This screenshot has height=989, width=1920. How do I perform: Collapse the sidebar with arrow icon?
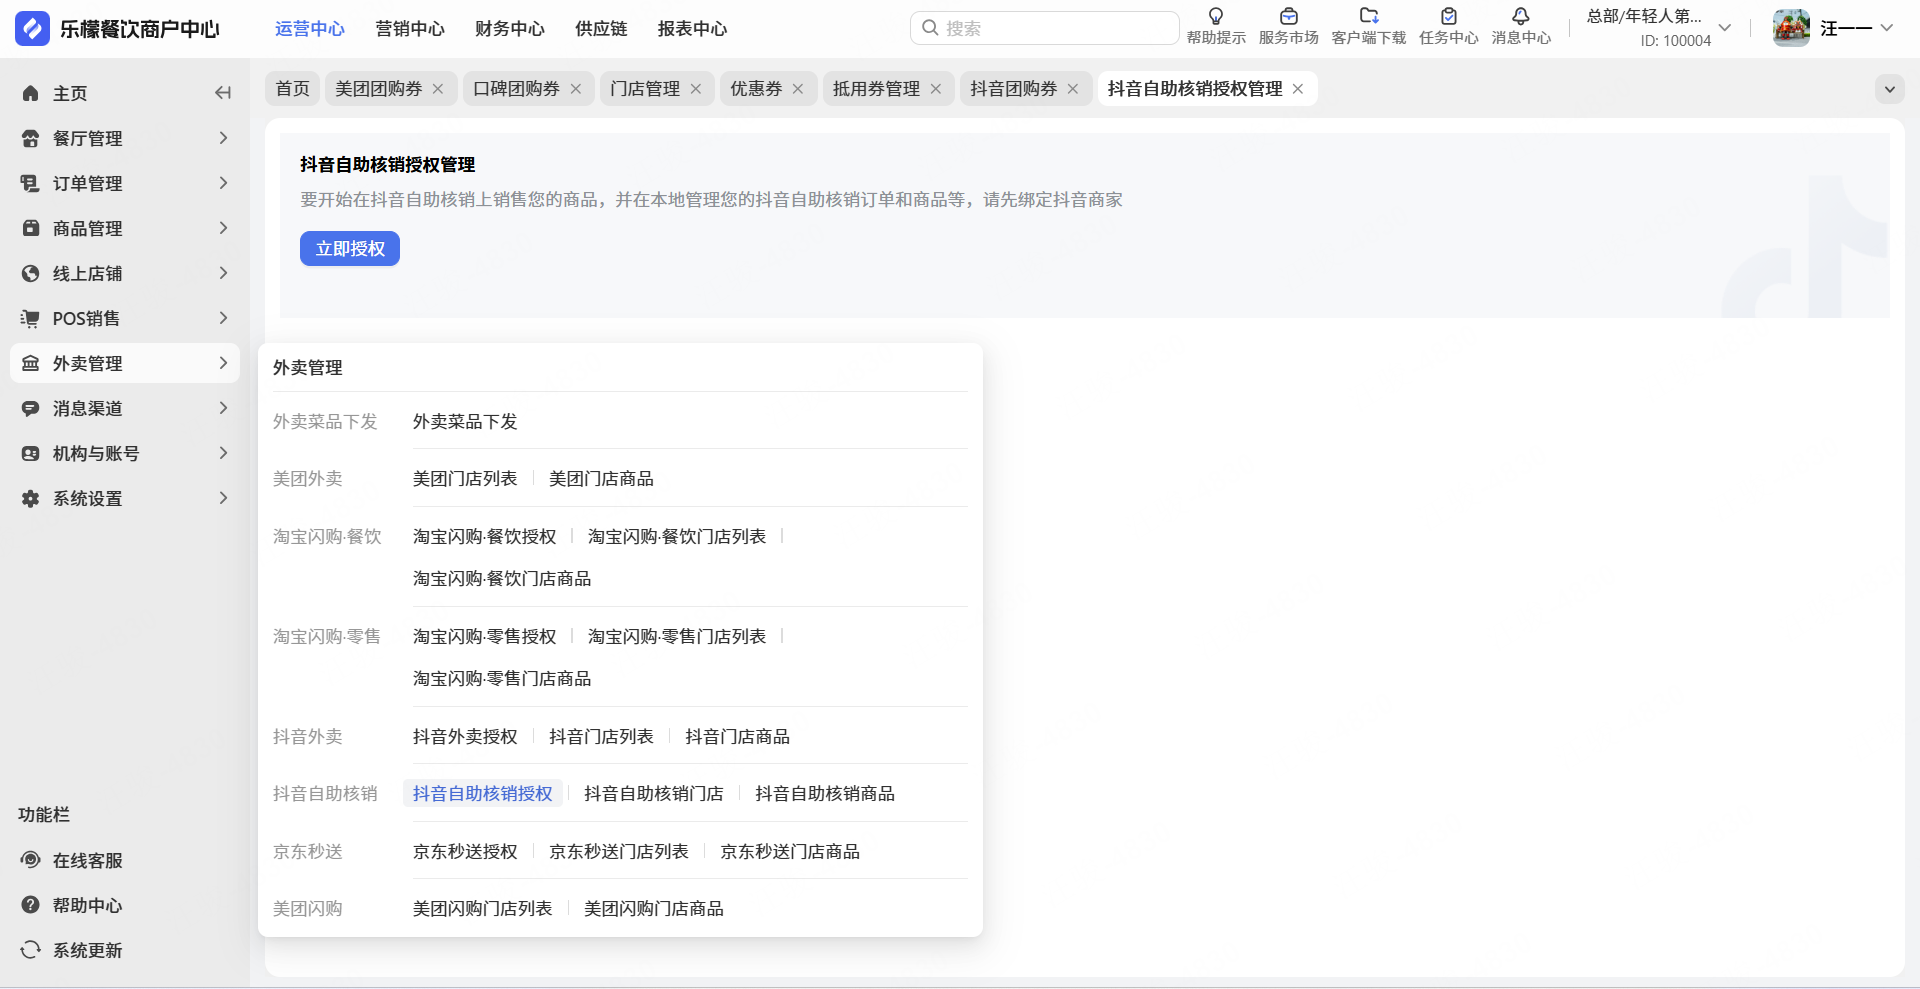tap(222, 93)
